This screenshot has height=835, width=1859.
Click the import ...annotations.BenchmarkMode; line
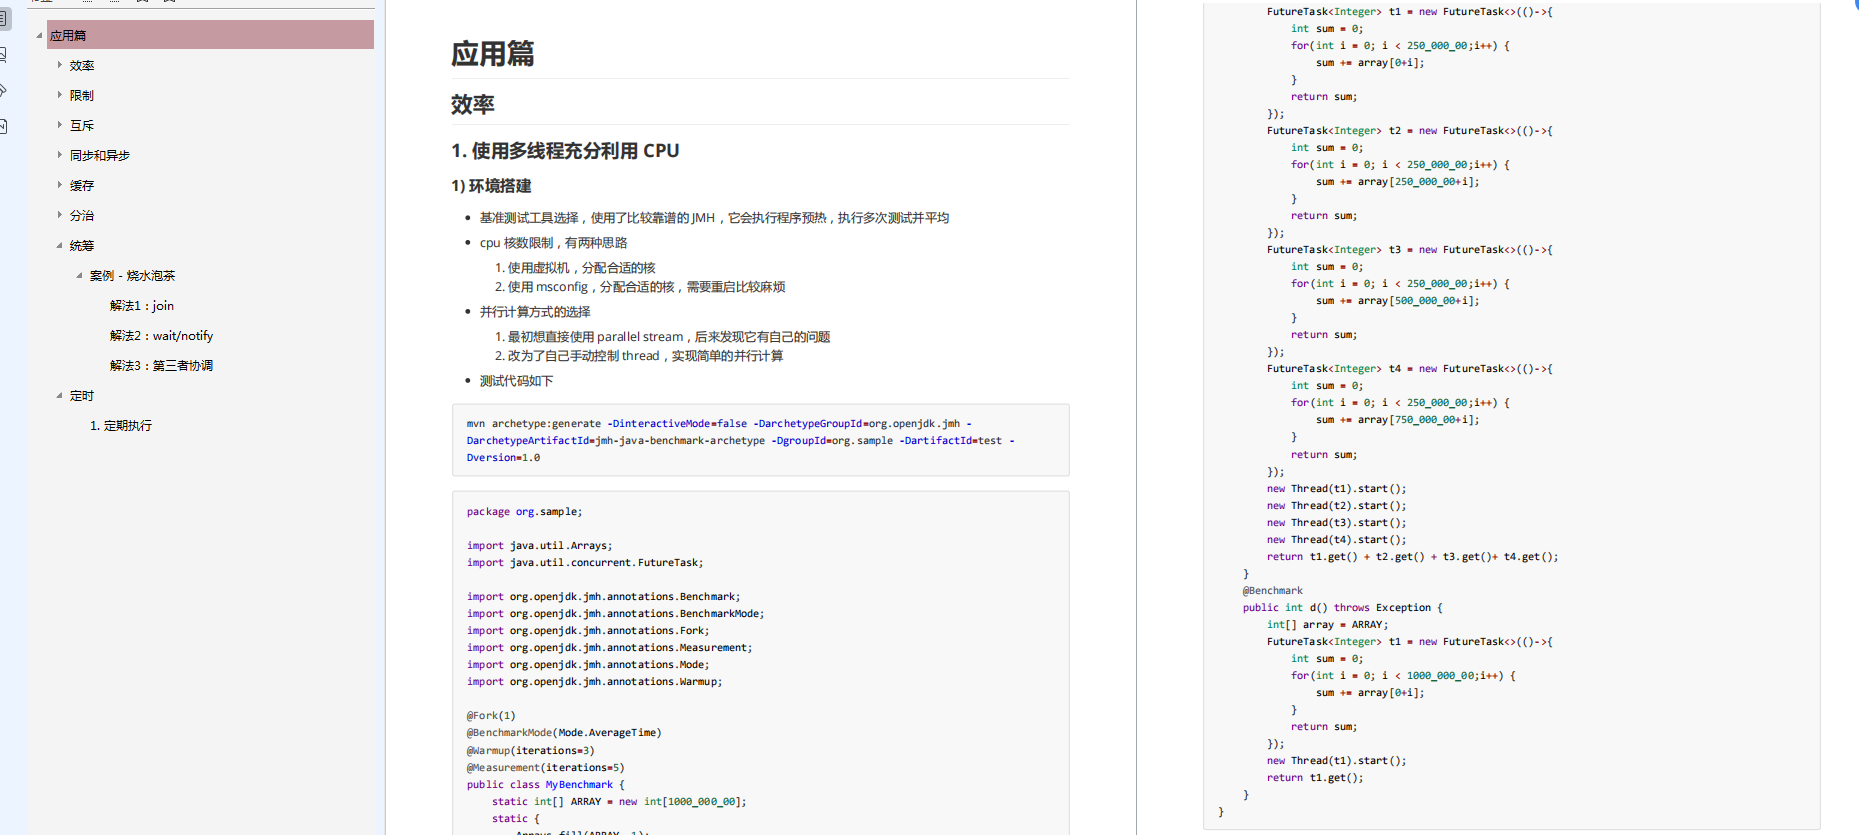coord(615,613)
